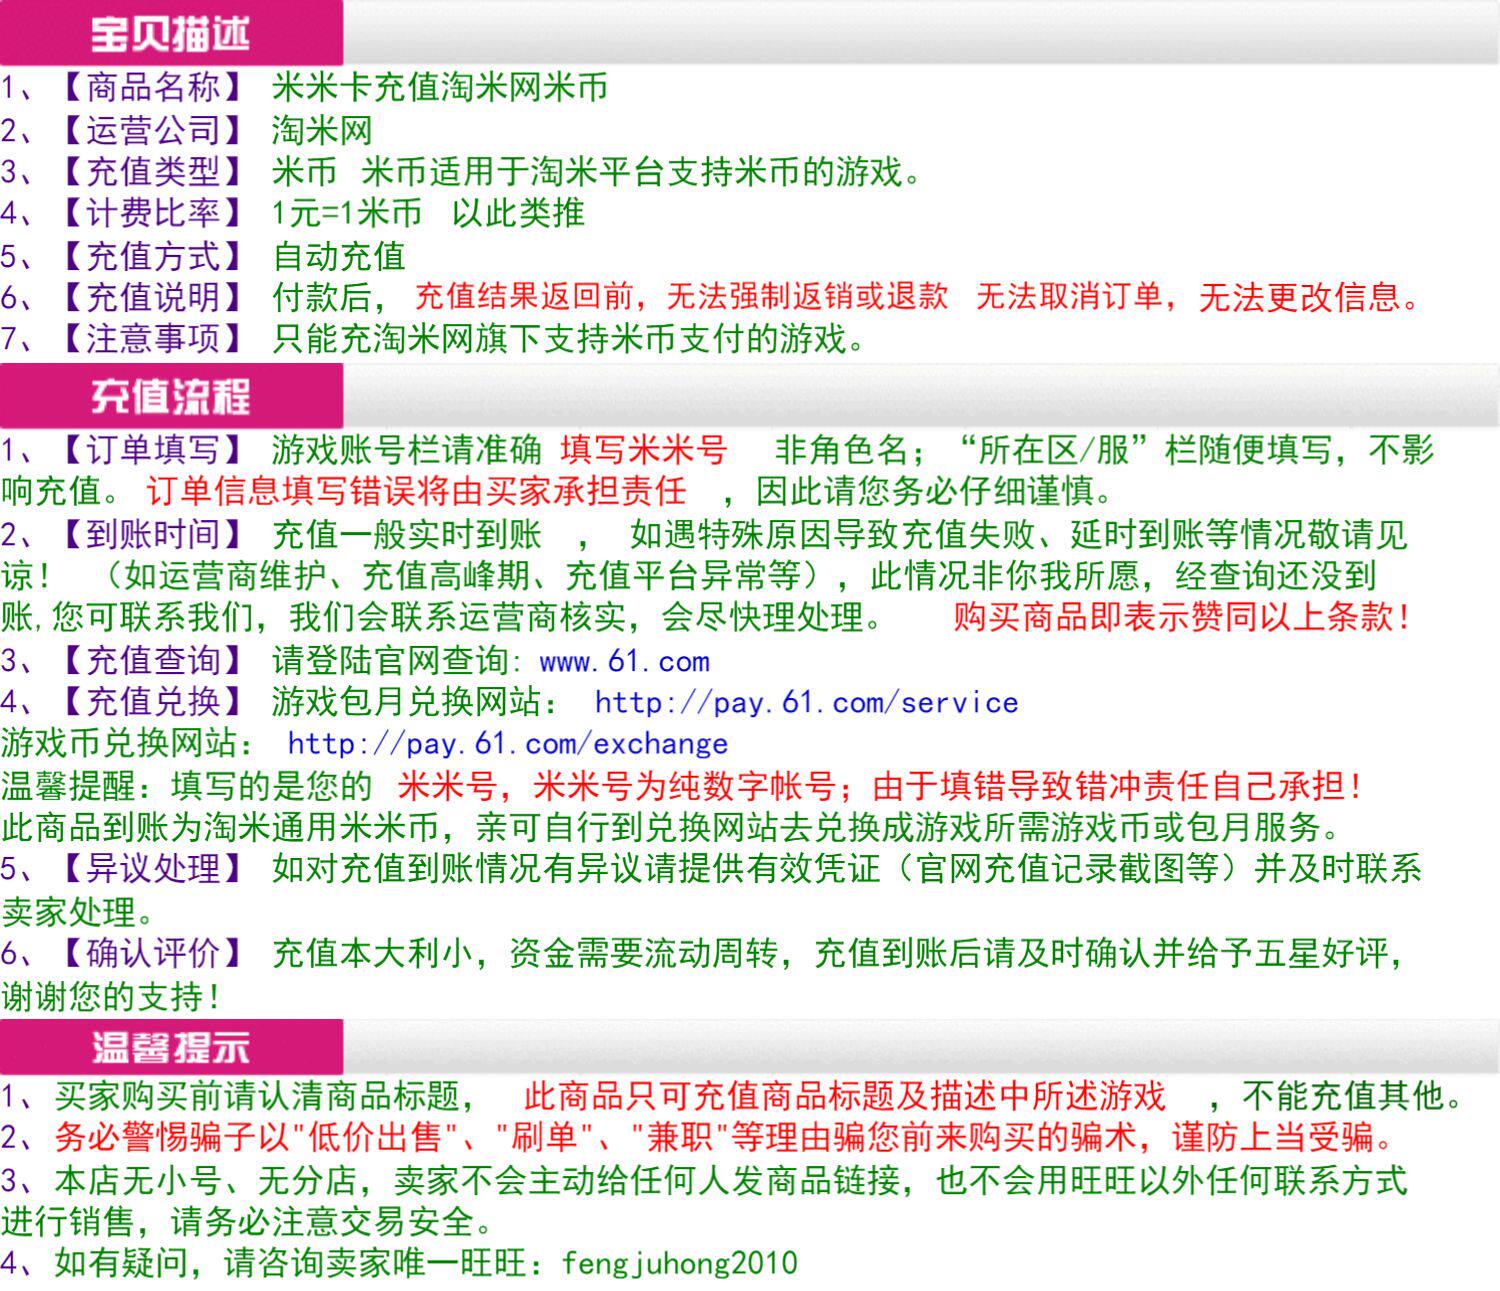Open the http://pay.61.com/service link

(x=806, y=702)
